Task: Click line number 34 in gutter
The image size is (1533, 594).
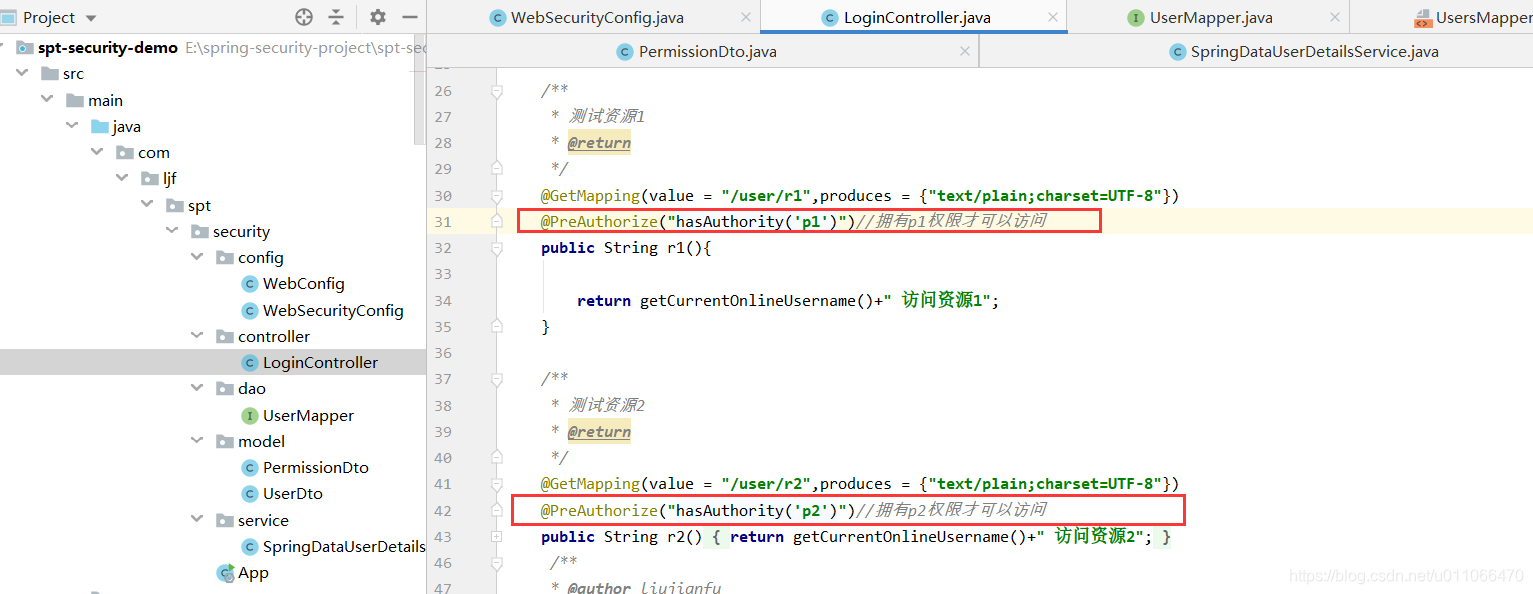Action: click(443, 300)
